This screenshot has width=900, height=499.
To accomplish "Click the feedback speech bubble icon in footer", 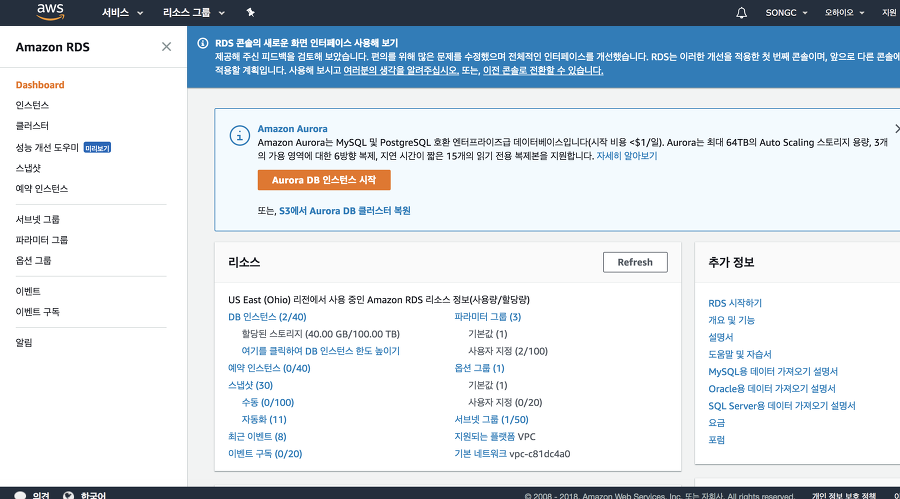I will 20,495.
